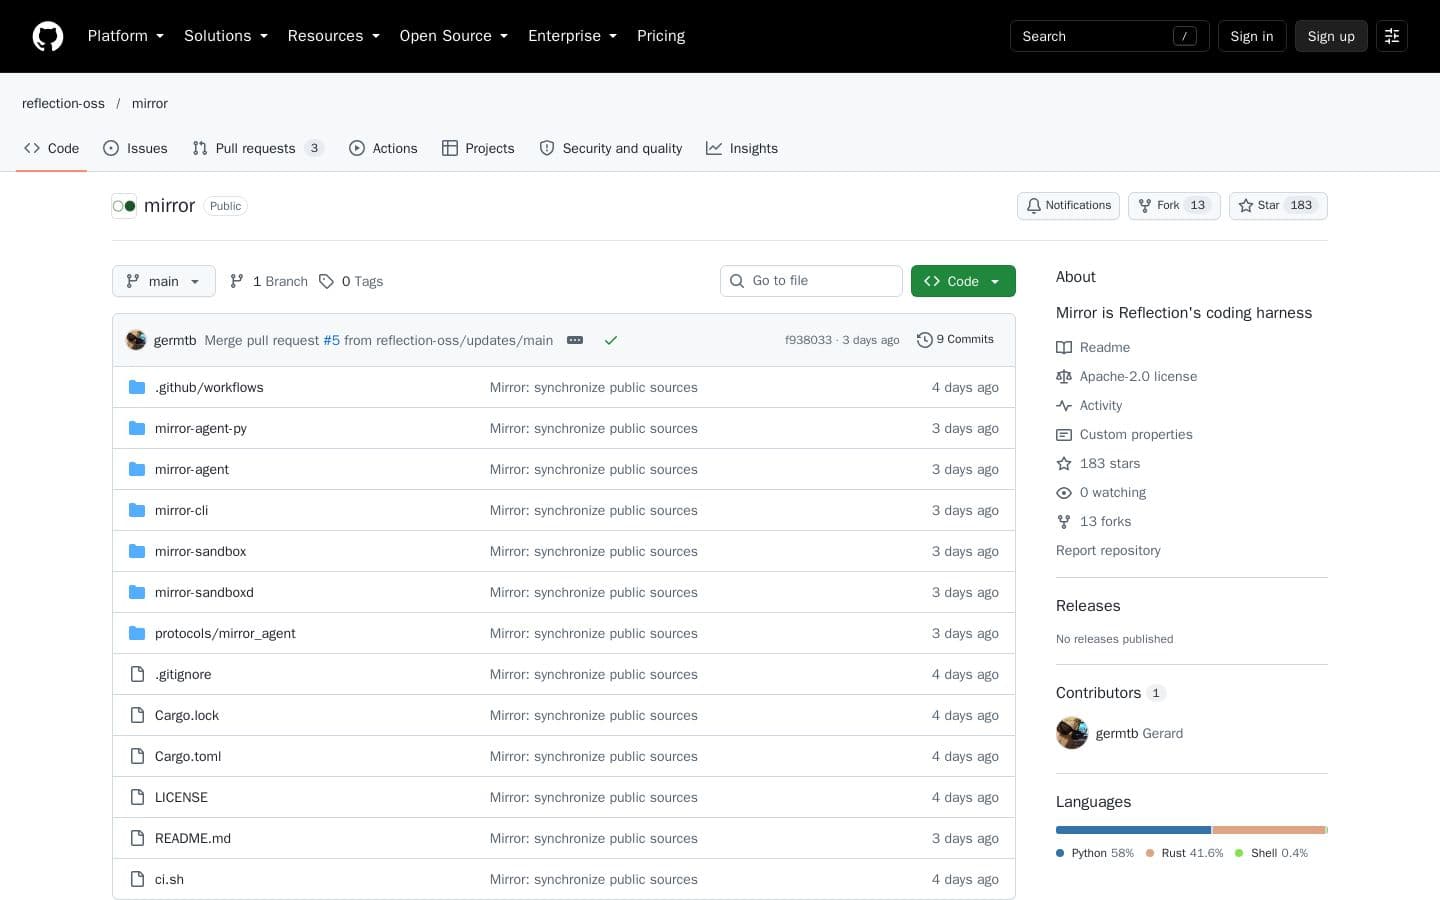Open the .github/workflows folder icon
The width and height of the screenshot is (1440, 900).
(137, 387)
